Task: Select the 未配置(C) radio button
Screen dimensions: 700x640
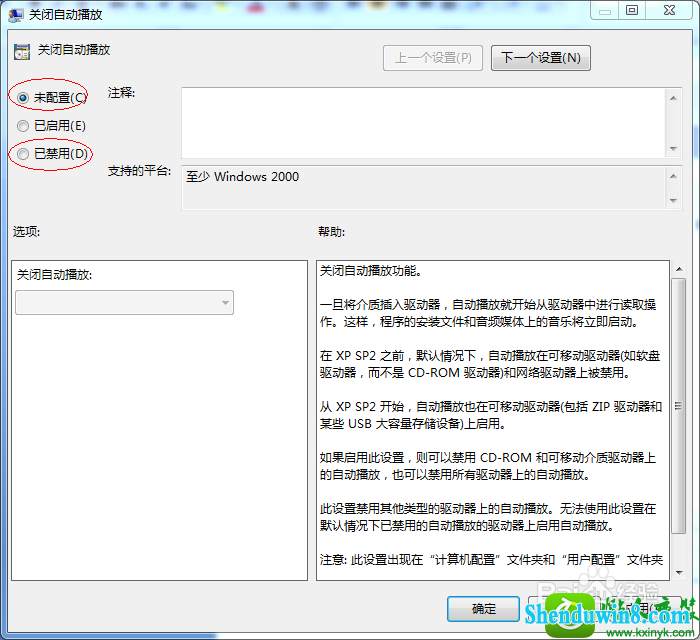Action: [23, 97]
